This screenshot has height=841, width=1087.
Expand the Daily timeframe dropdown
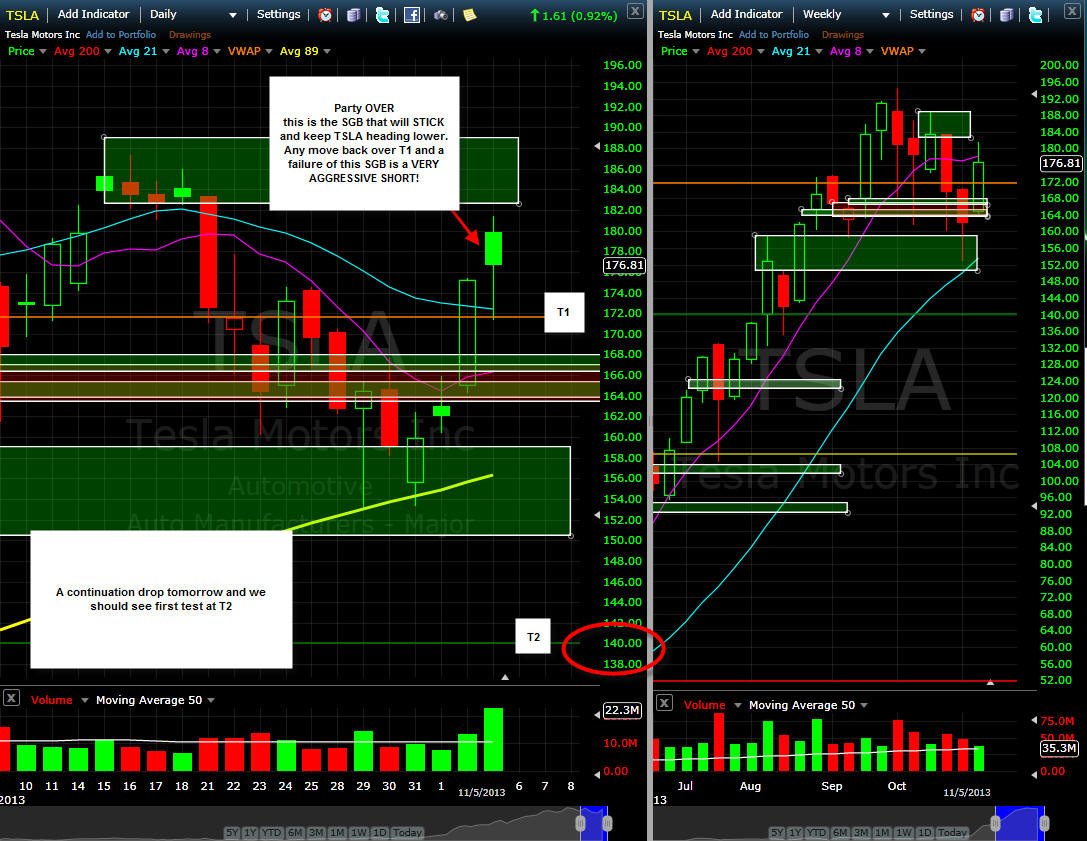pos(193,14)
